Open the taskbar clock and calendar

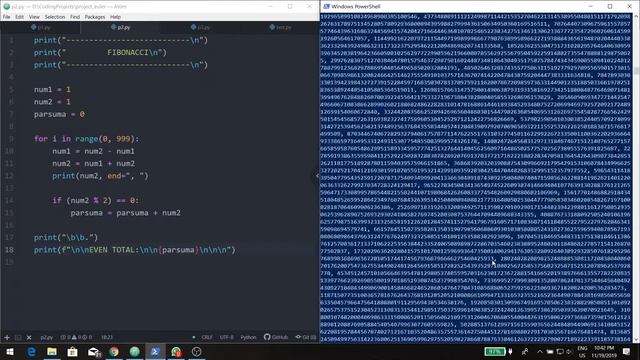point(604,352)
